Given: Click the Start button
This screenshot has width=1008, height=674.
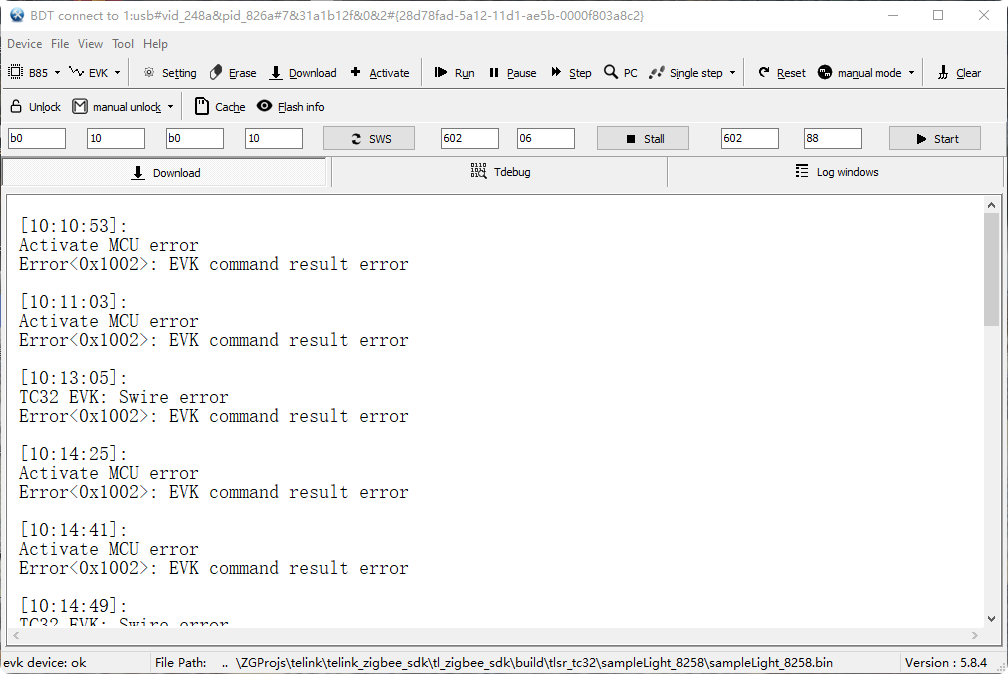Looking at the screenshot, I should pos(935,138).
